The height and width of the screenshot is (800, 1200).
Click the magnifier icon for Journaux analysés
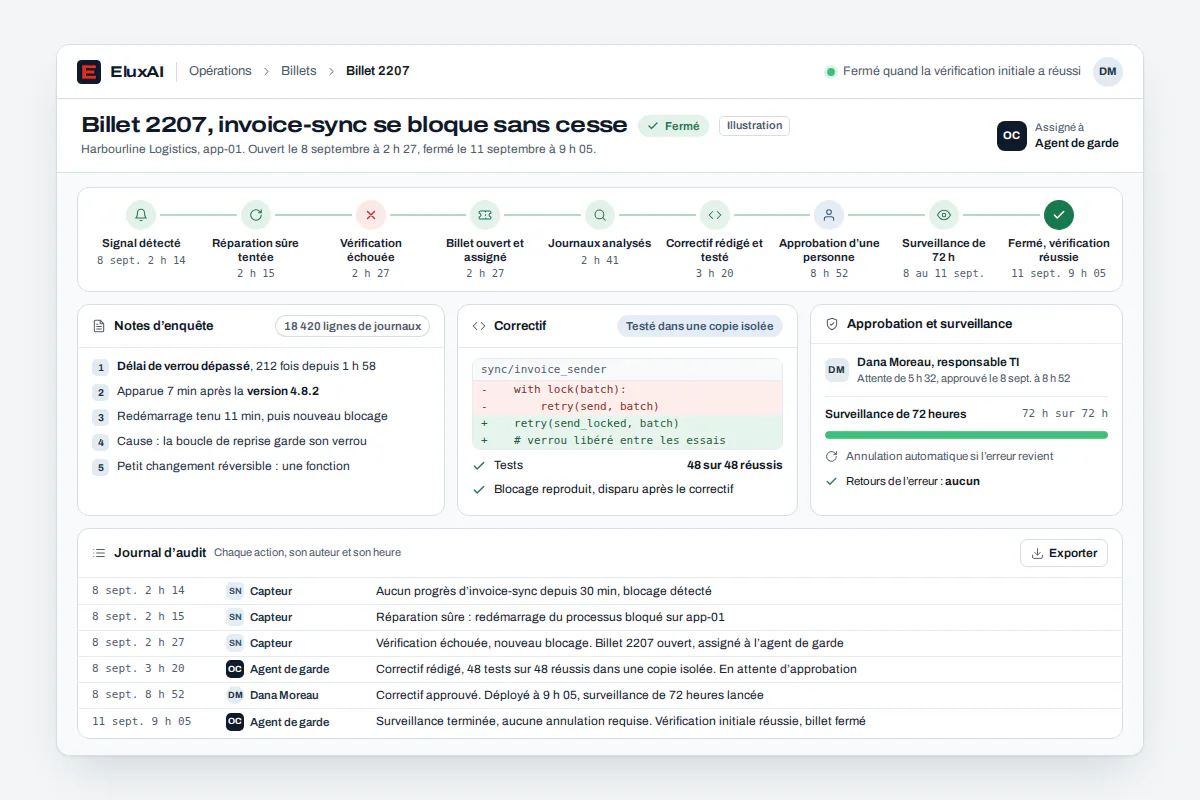click(600, 215)
